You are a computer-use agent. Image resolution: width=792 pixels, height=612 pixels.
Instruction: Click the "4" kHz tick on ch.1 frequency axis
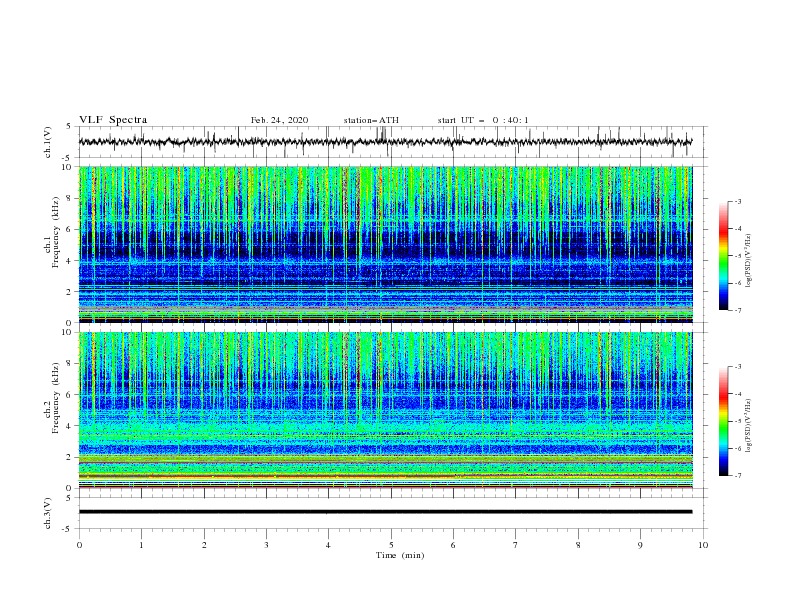[x=70, y=261]
